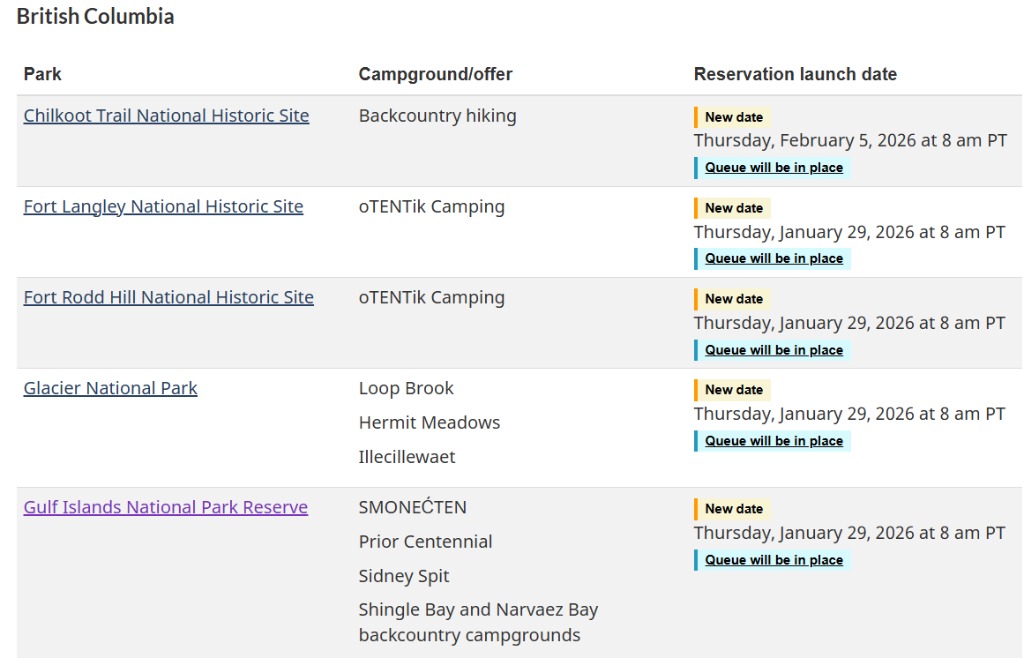
Task: Click the New date badge for Gulf Islands
Action: pos(733,509)
